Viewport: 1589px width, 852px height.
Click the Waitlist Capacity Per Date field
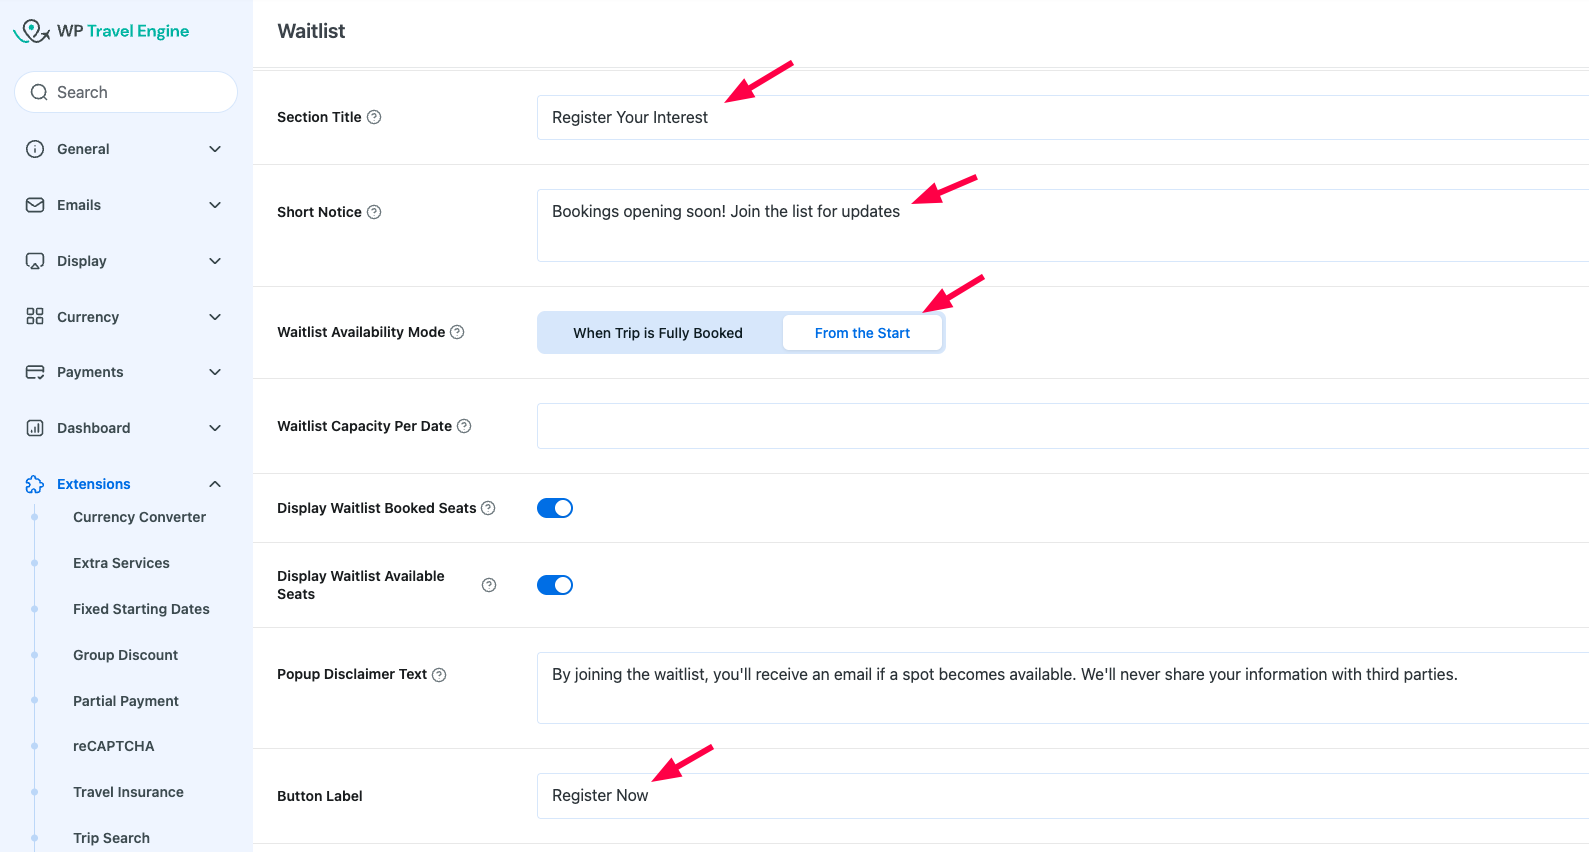(x=1060, y=426)
